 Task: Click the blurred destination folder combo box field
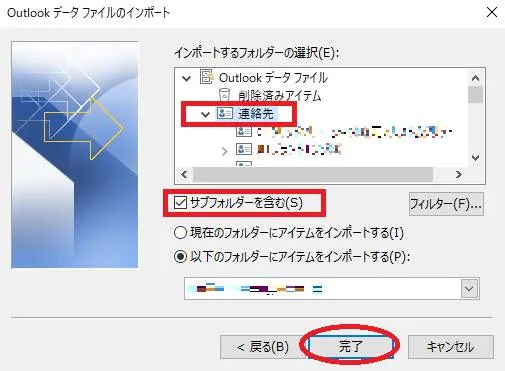point(332,288)
